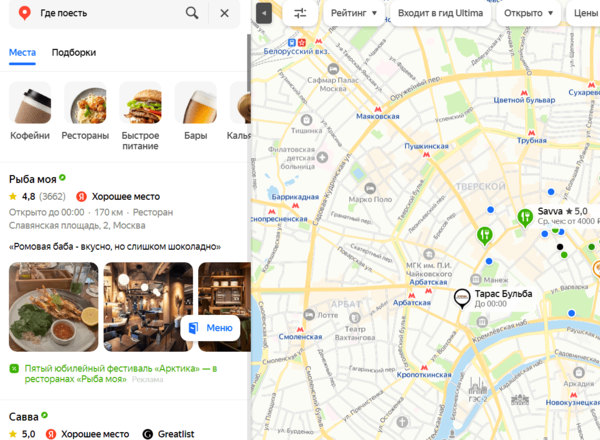
Task: Click the Тарас Бульба map marker
Action: point(462,298)
